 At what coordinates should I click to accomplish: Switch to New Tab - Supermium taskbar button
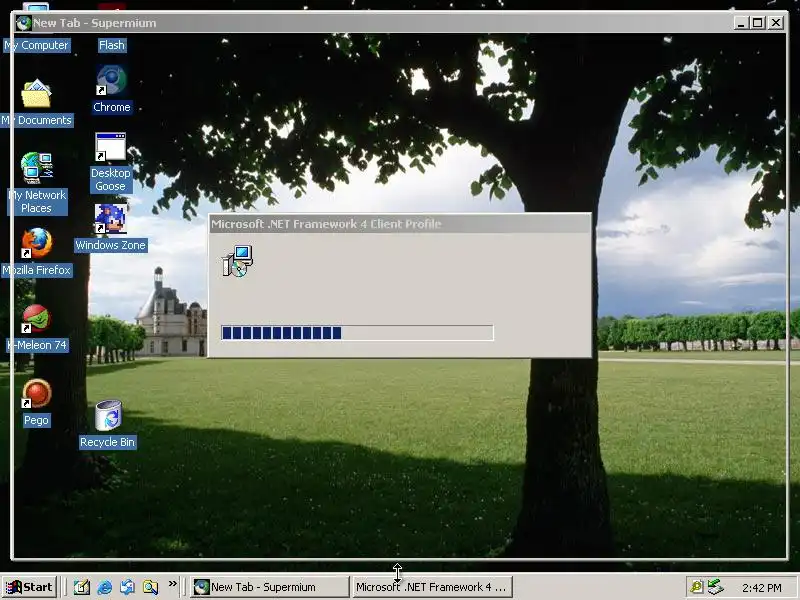[269, 587]
